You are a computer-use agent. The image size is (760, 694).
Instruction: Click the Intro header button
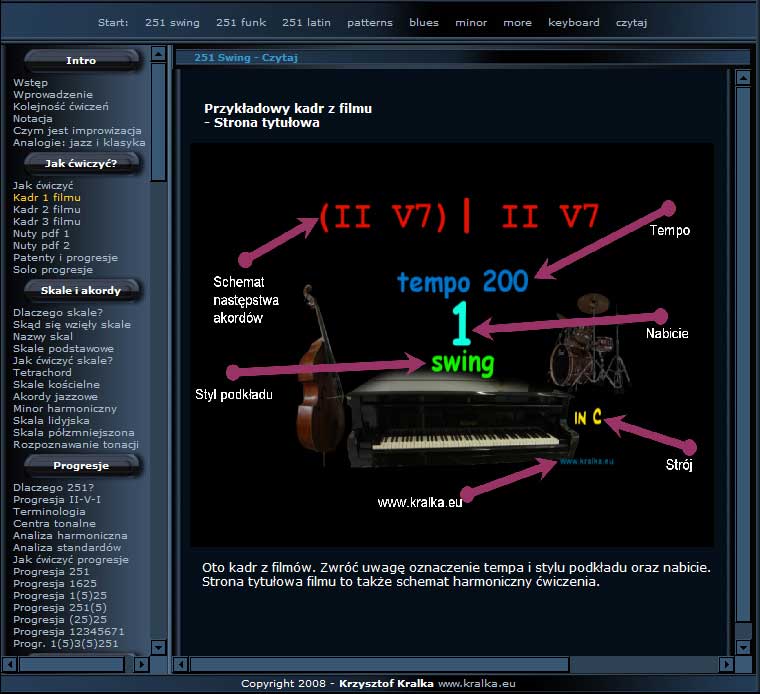81,61
